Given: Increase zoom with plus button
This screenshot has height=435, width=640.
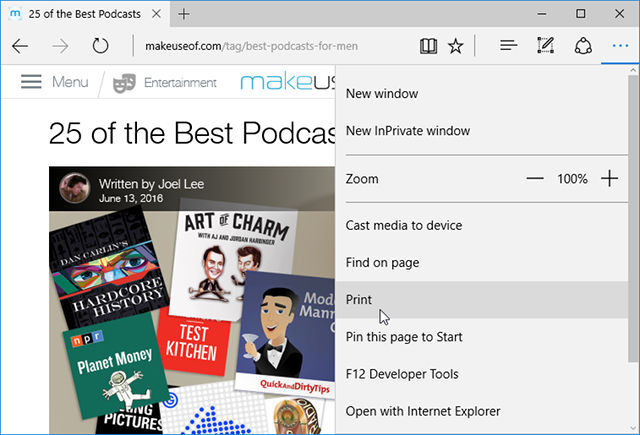Looking at the screenshot, I should [x=610, y=178].
